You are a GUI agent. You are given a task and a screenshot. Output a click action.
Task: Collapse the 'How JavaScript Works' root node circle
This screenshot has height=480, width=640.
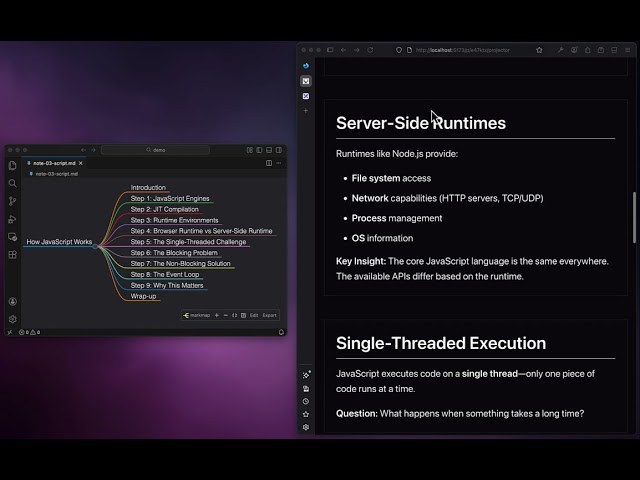[x=95, y=246]
